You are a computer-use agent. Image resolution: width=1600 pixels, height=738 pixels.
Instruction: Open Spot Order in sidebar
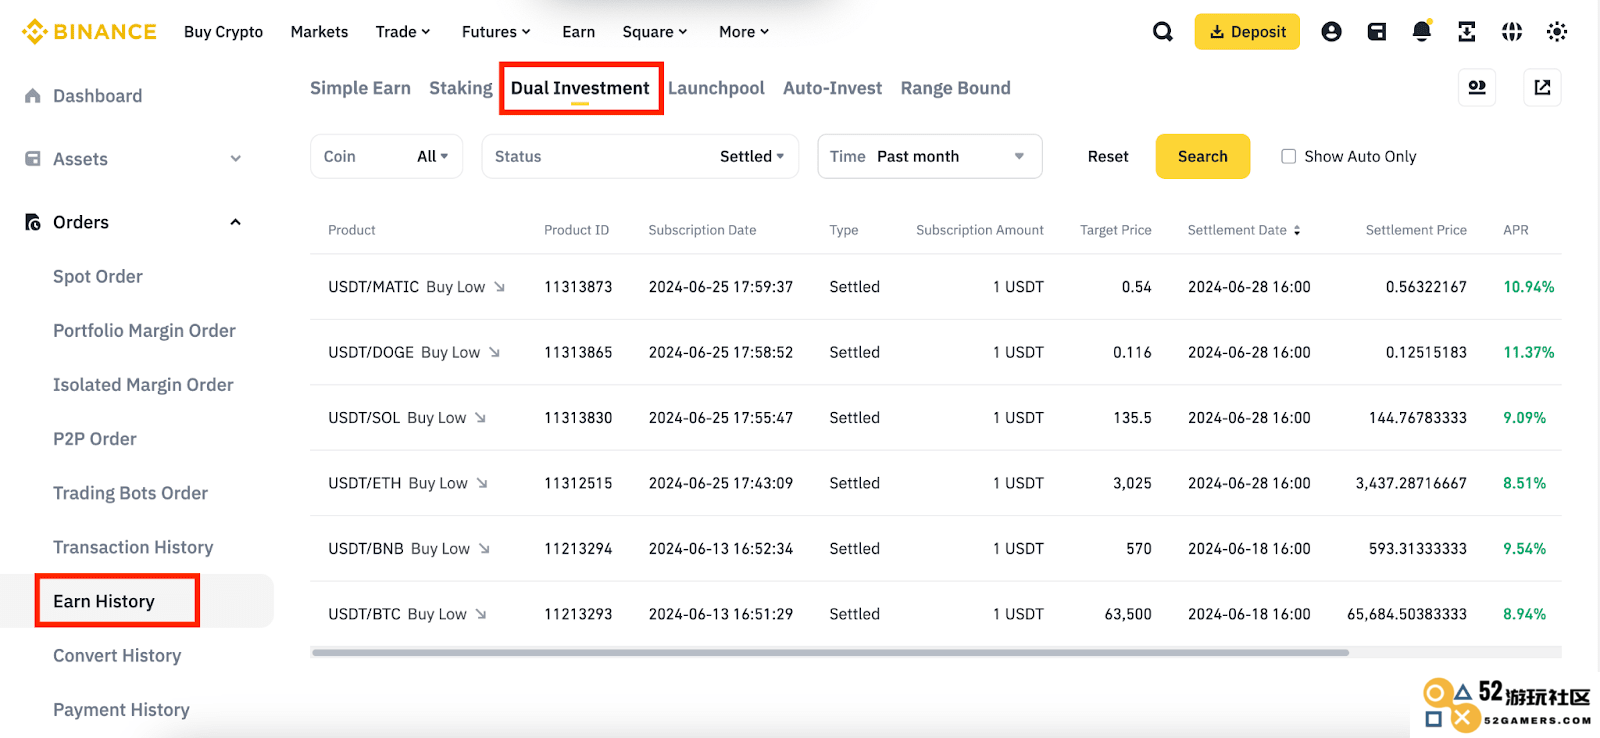tap(98, 277)
